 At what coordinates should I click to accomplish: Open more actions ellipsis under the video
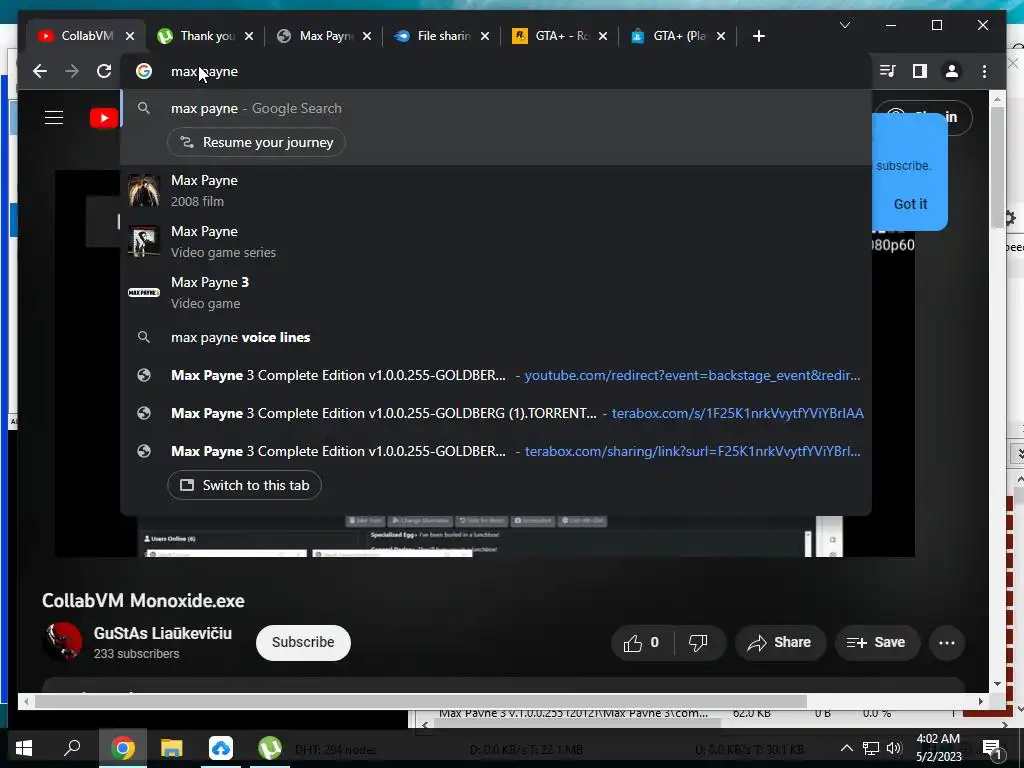click(x=947, y=643)
